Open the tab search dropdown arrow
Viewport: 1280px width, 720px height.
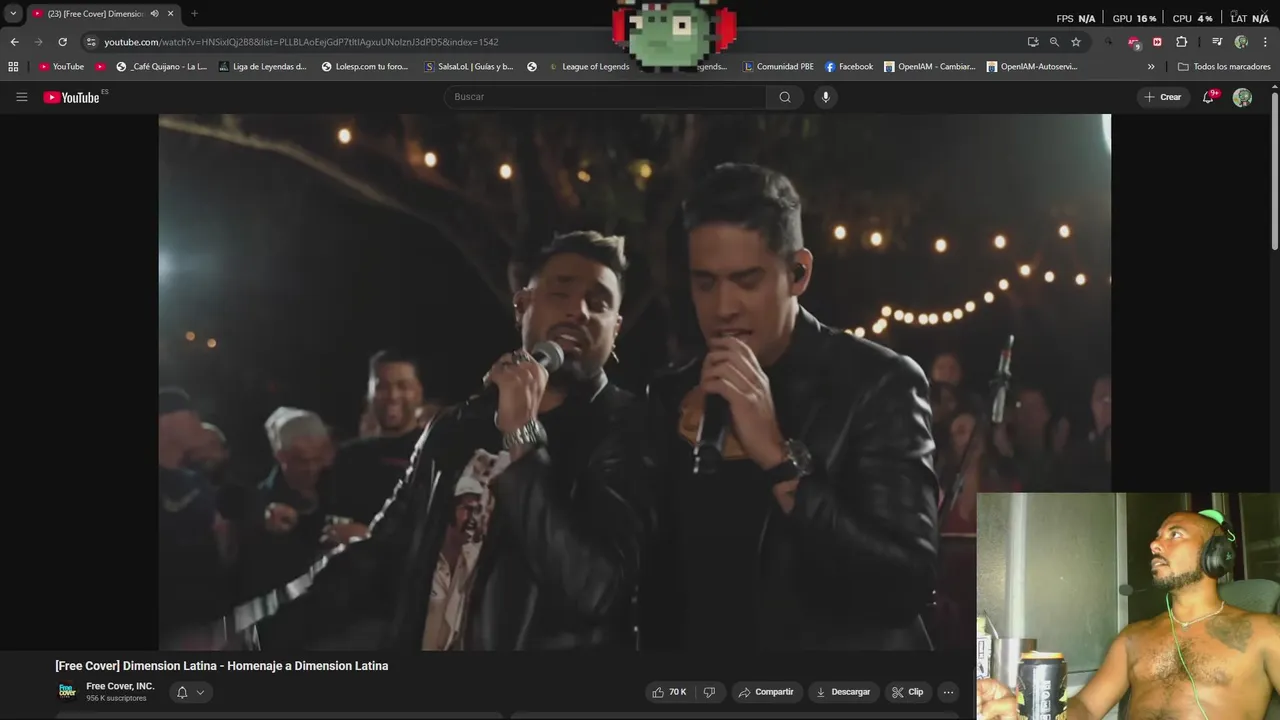13,14
